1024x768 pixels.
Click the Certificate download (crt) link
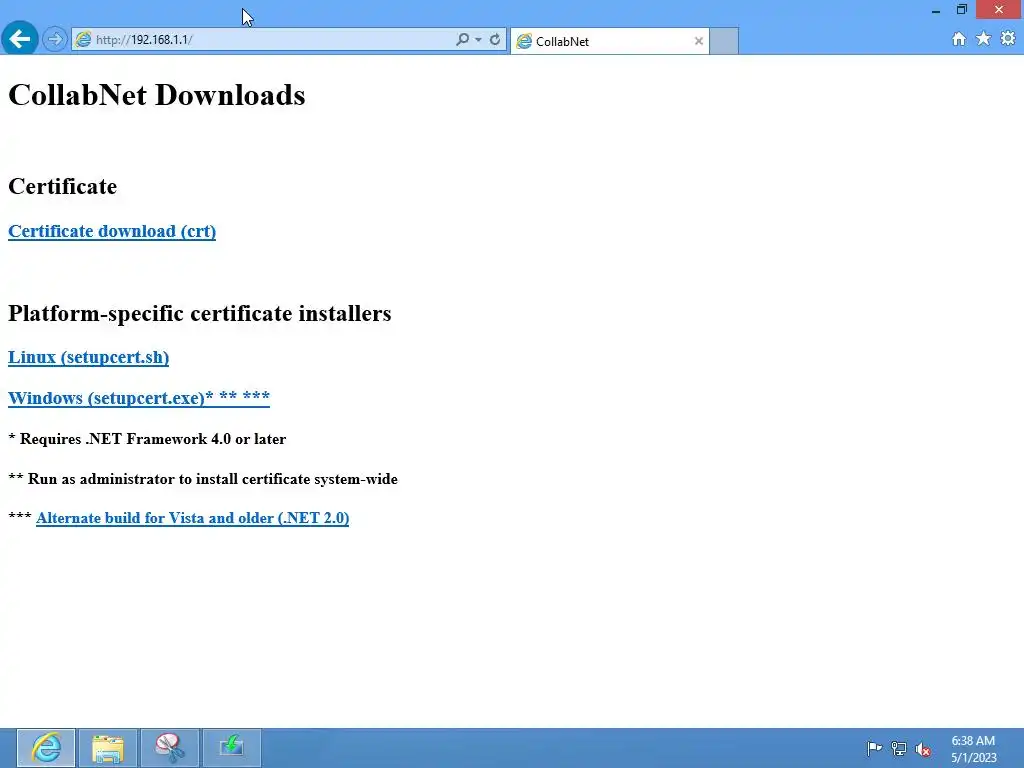[112, 231]
